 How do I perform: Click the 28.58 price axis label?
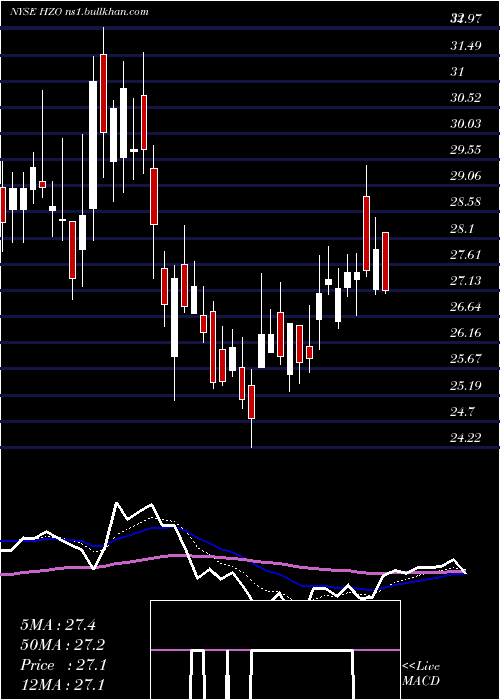point(466,202)
